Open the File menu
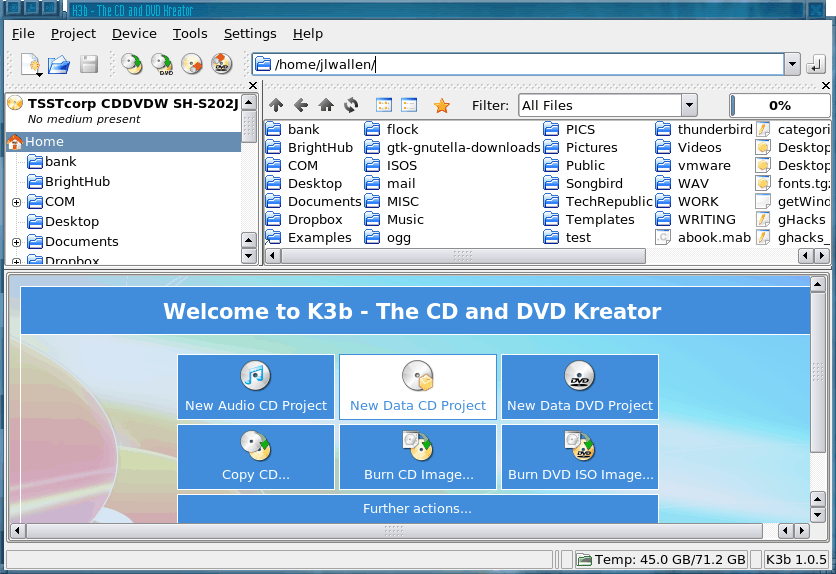The width and height of the screenshot is (836, 574). click(x=23, y=34)
